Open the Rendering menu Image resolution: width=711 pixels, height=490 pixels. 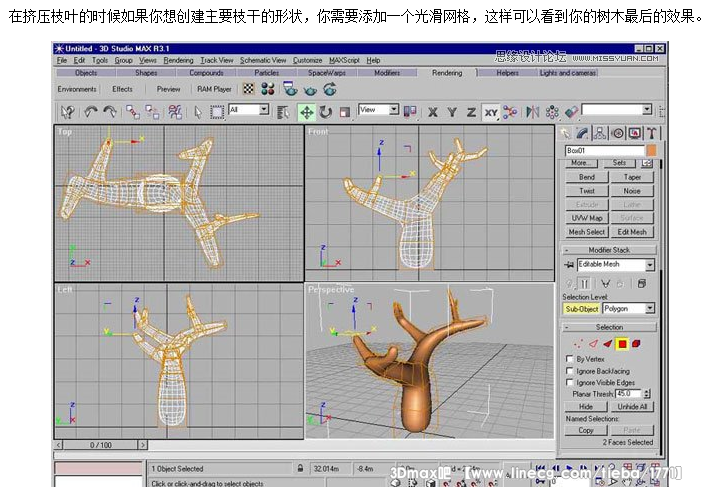coord(178,60)
